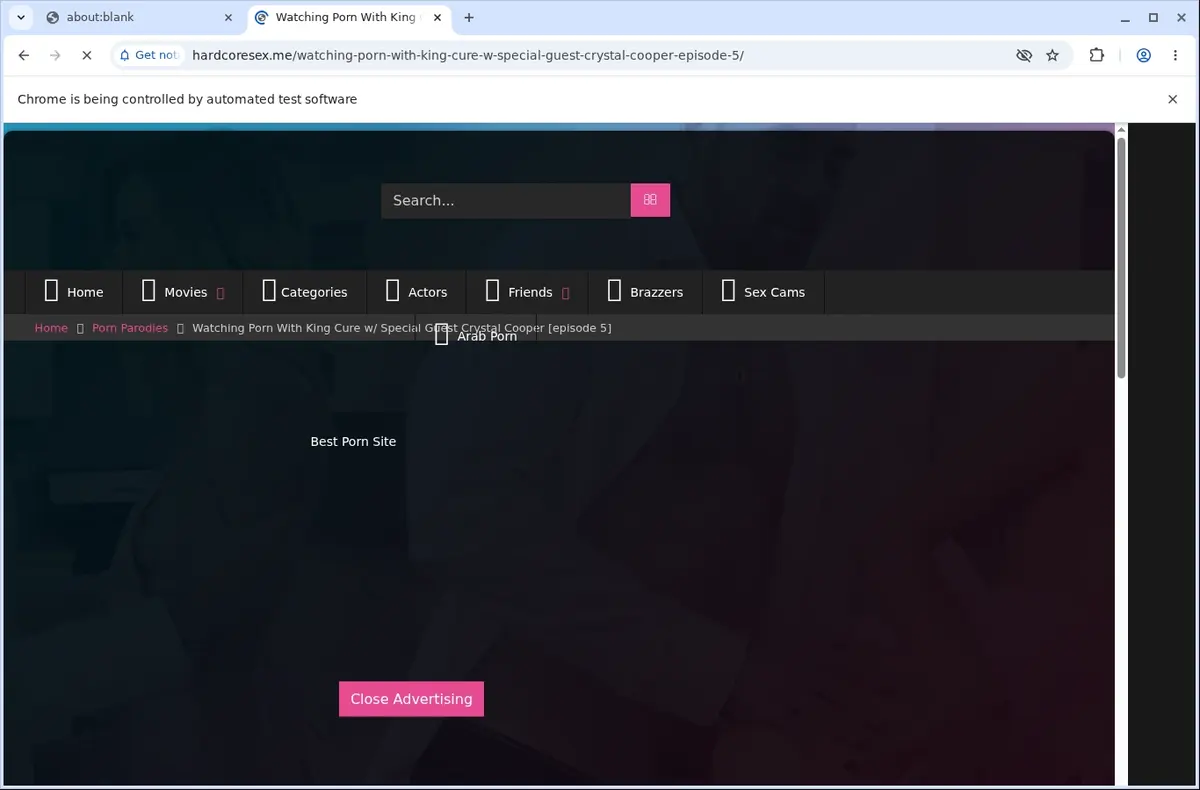
Task: Click the Close Advertising button
Action: click(411, 699)
